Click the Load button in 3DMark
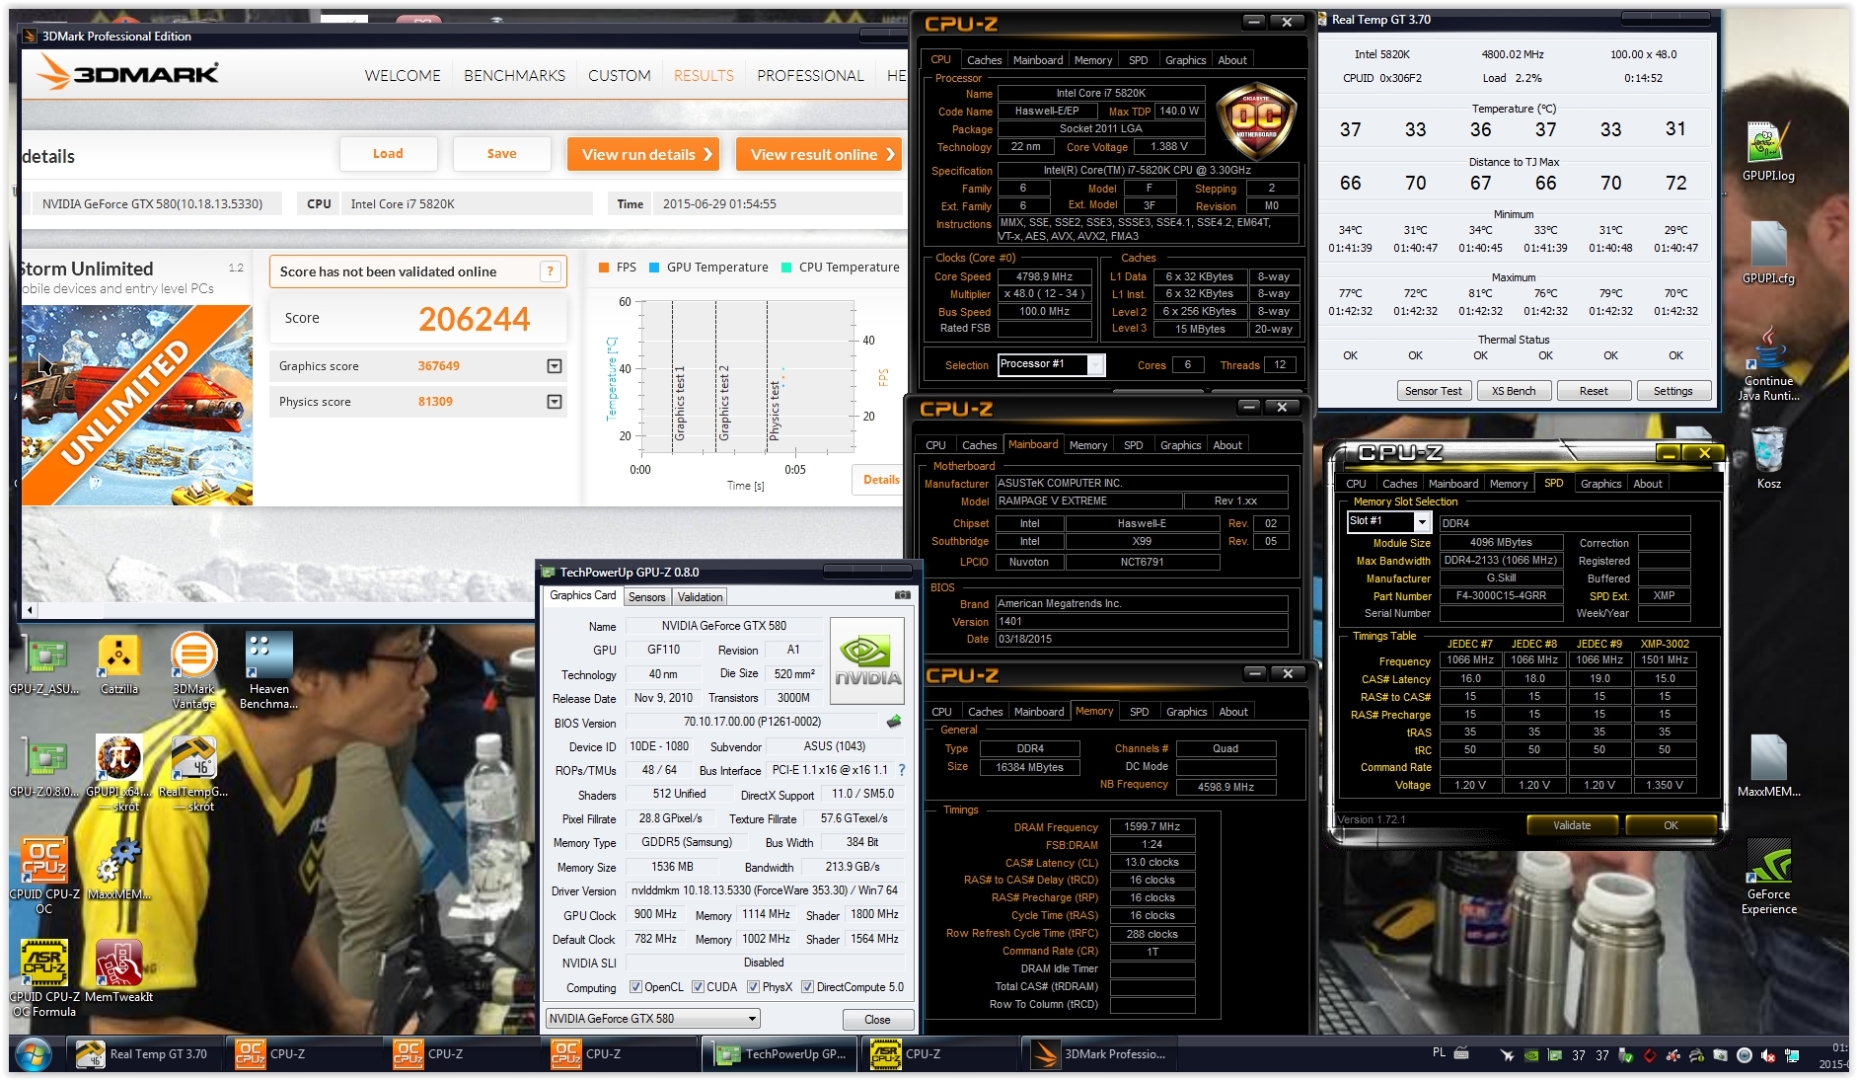 [388, 154]
